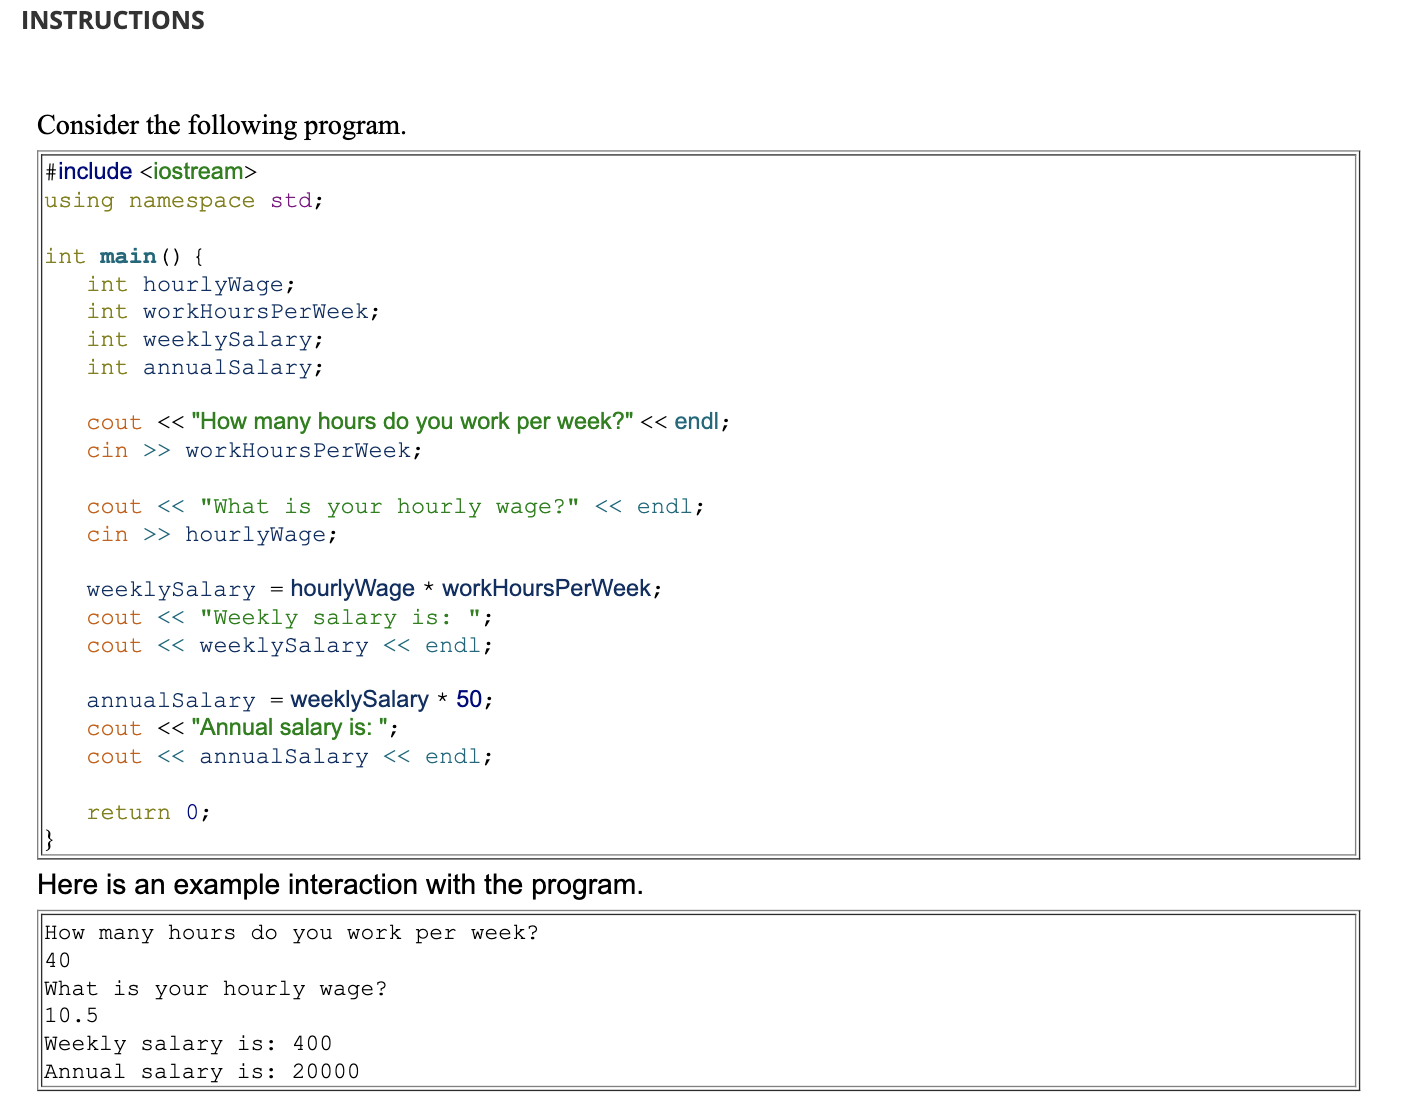Select the cin >> workHoursPerWeek statement
Image resolution: width=1426 pixels, height=1094 pixels.
click(x=253, y=450)
